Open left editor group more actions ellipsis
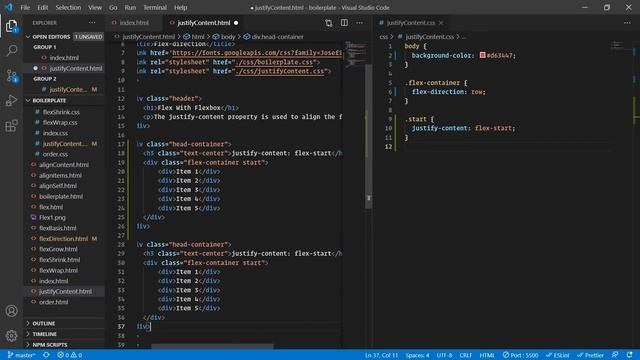640x360 pixels. pos(359,23)
